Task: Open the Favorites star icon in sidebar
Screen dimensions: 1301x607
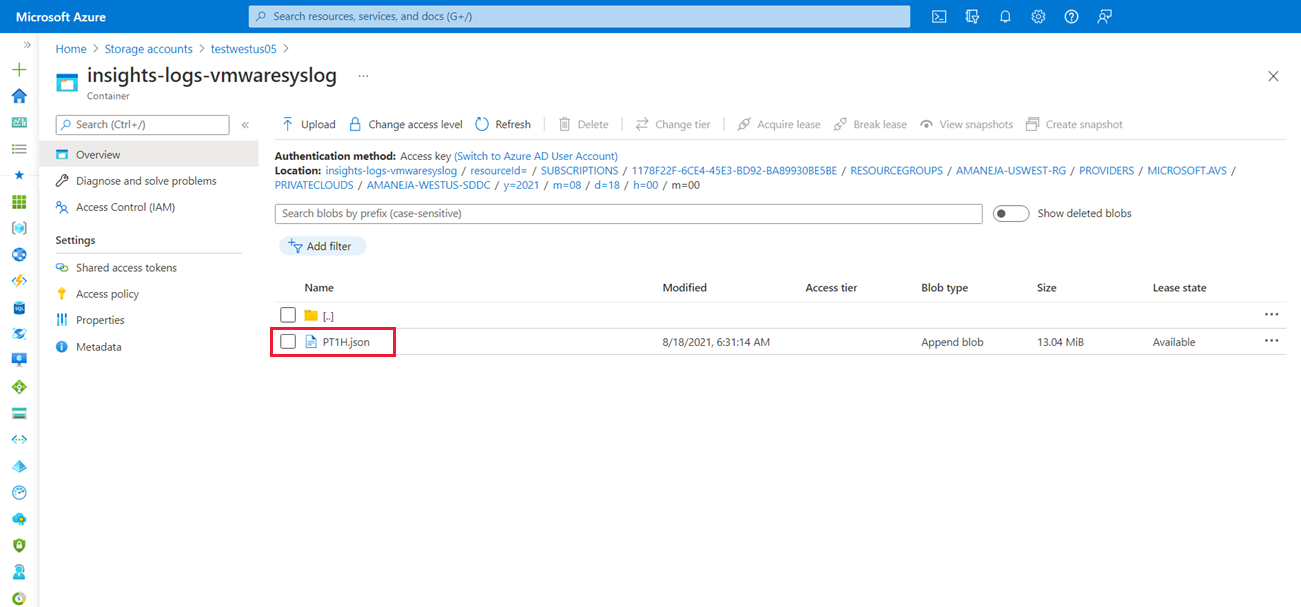Action: 19,175
